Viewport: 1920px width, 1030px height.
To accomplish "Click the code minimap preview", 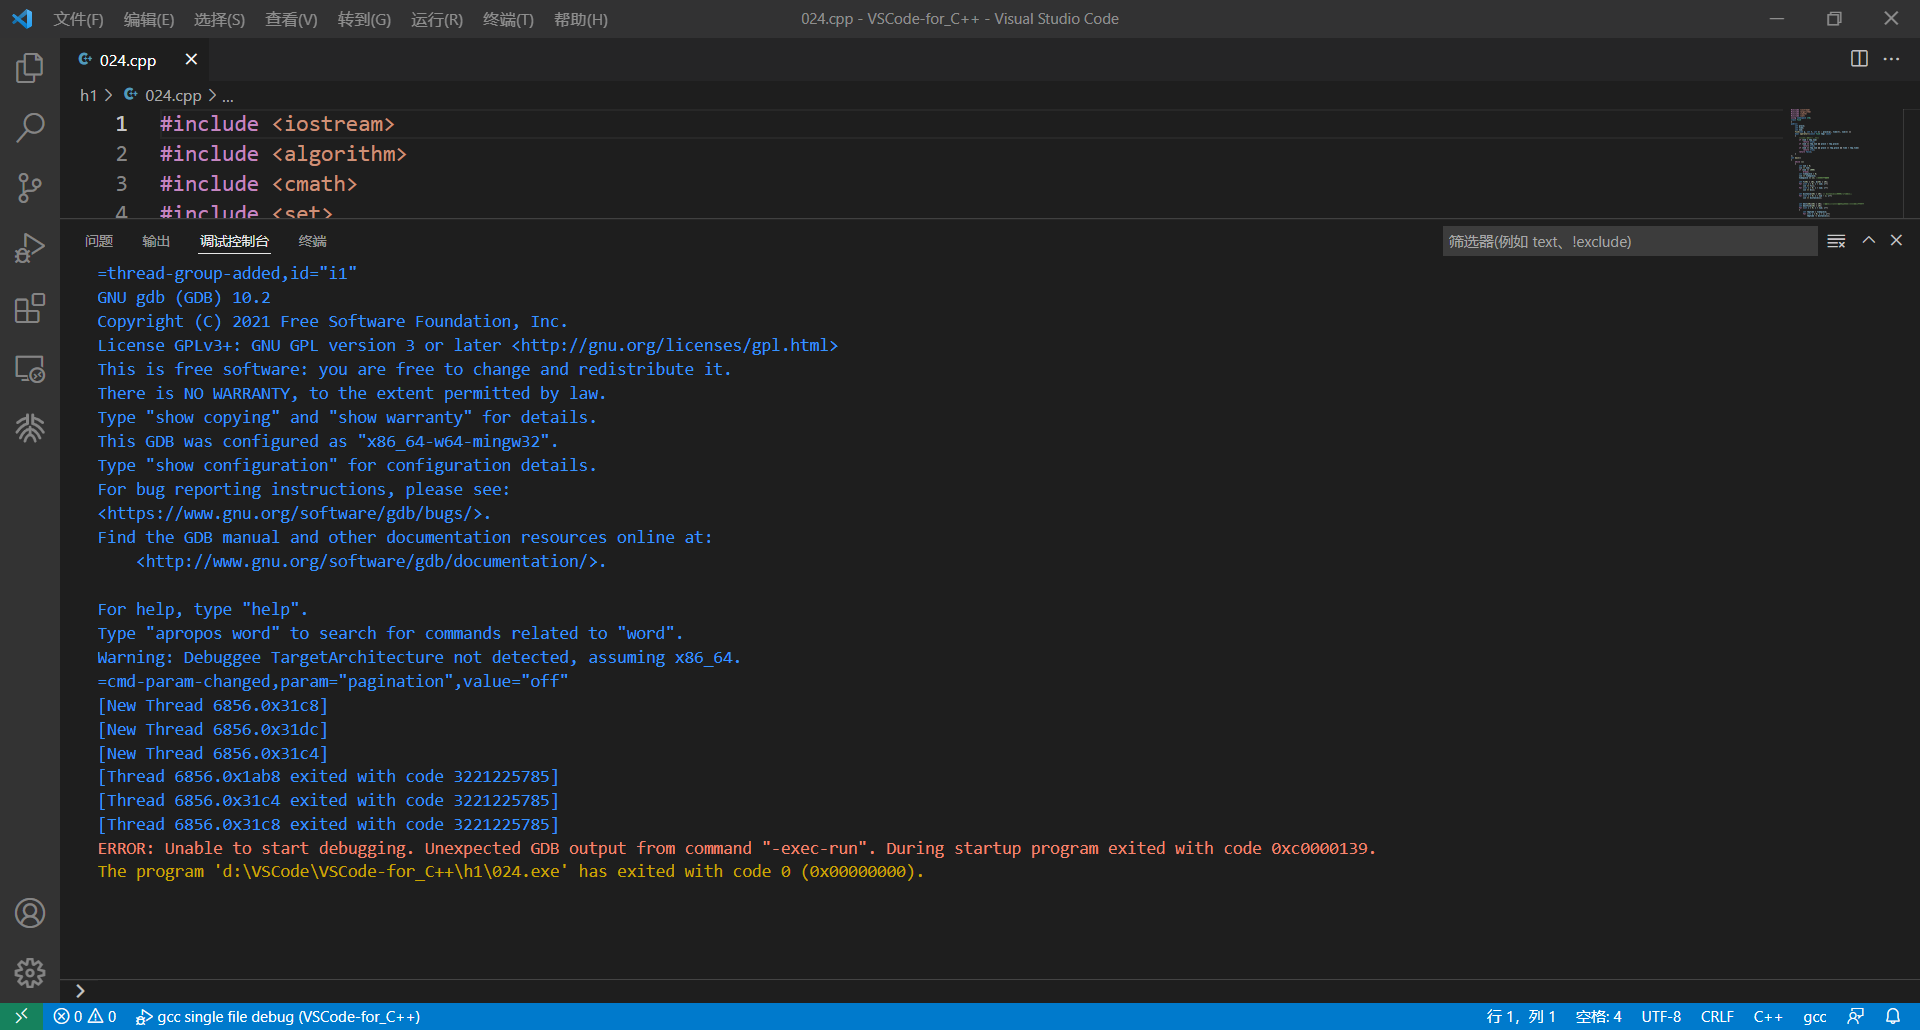I will (x=1845, y=163).
